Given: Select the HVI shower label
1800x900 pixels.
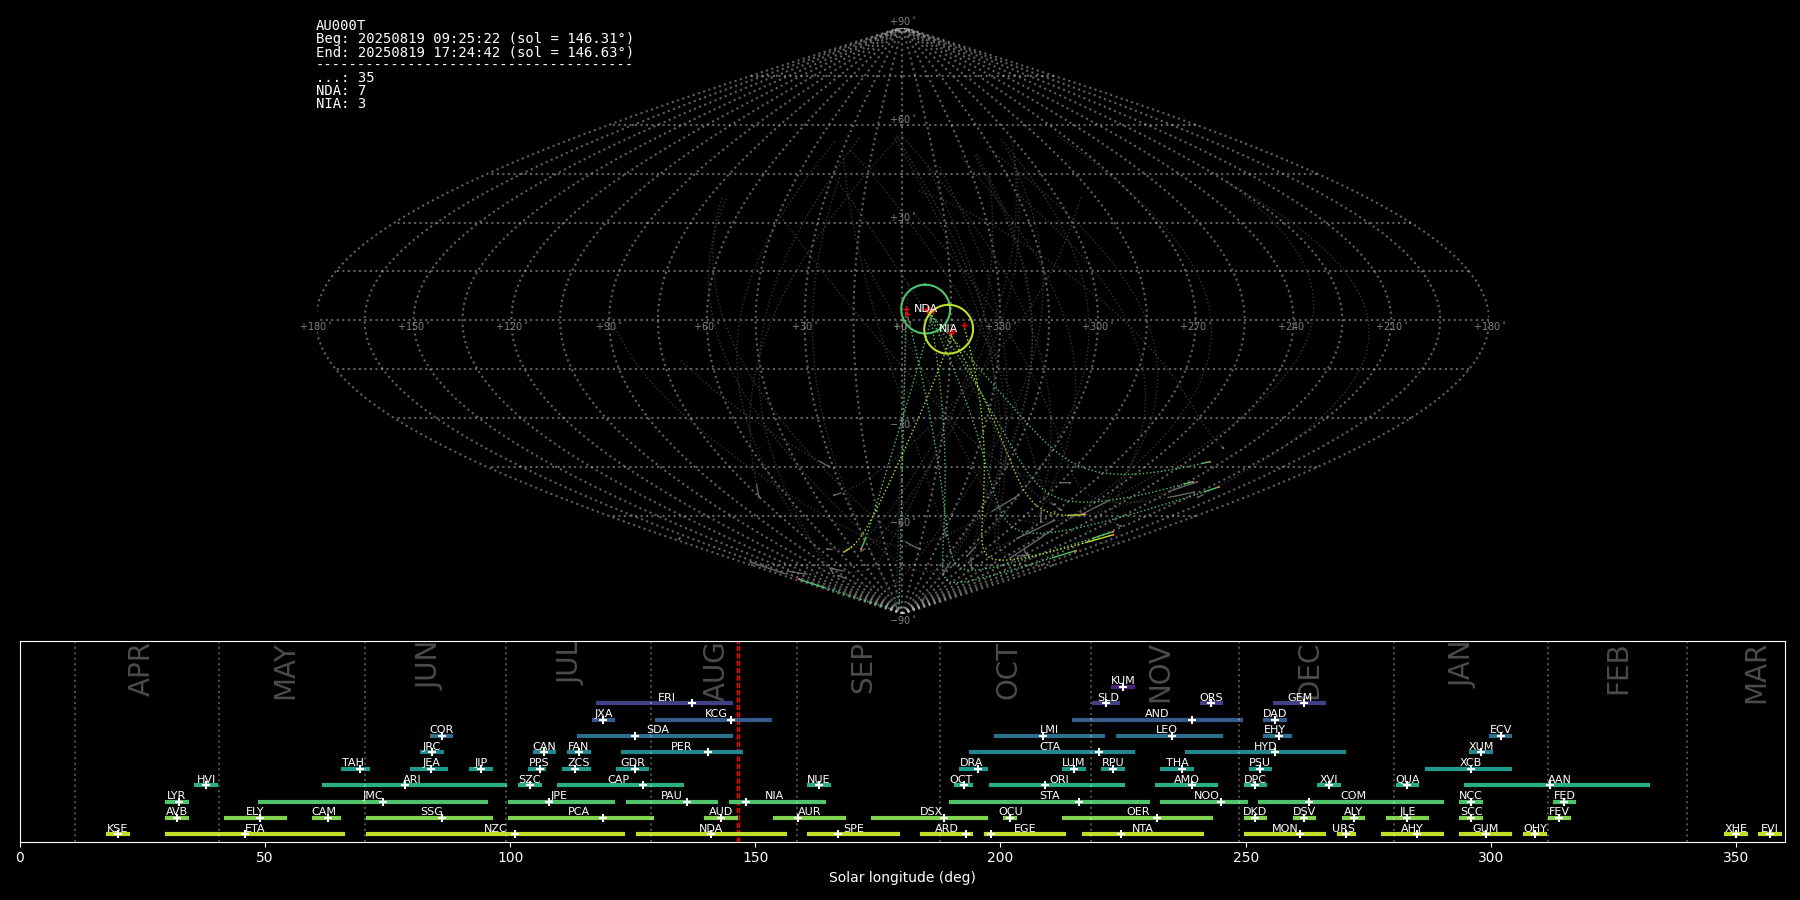Looking at the screenshot, I should click(206, 780).
